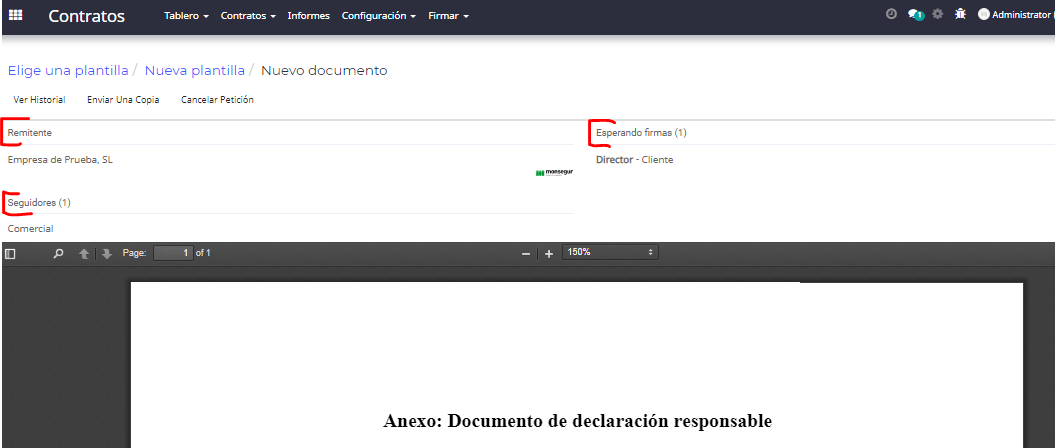1055x448 pixels.
Task: Open the debug bug icon menu
Action: (960, 13)
